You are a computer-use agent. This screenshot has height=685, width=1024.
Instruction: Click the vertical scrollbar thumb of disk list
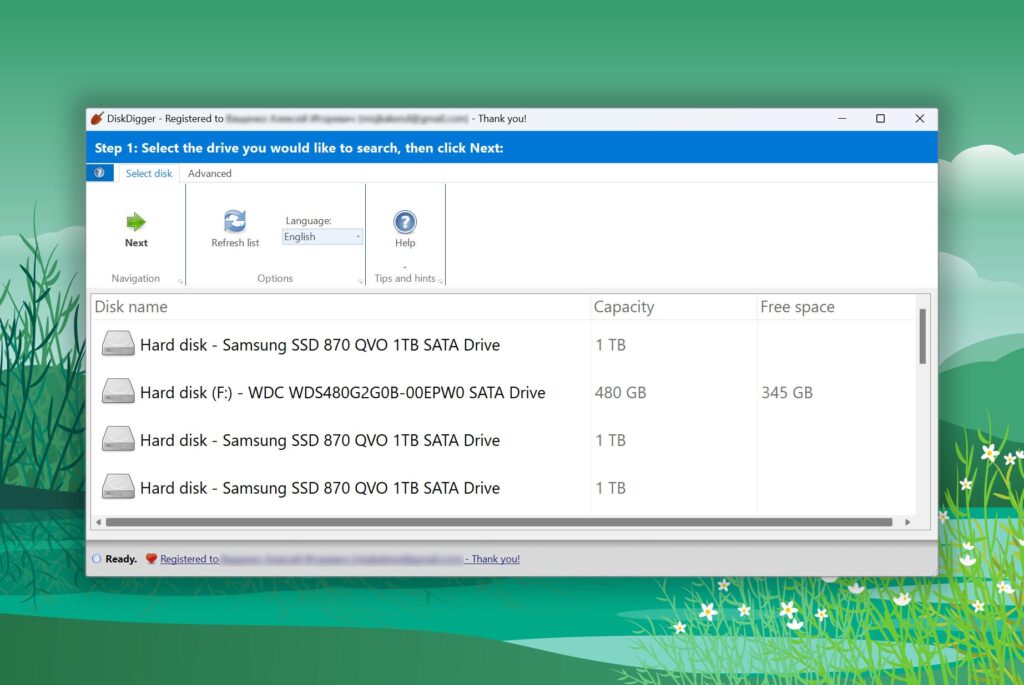point(923,336)
